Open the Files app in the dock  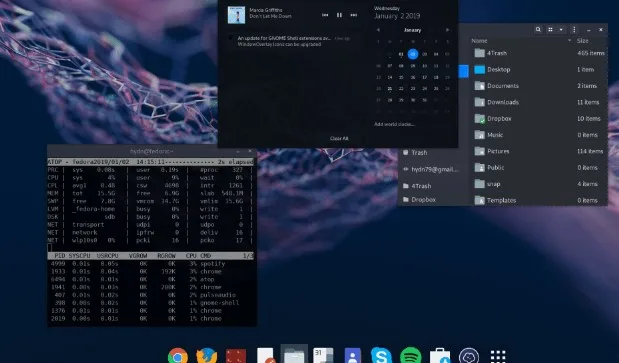point(294,355)
